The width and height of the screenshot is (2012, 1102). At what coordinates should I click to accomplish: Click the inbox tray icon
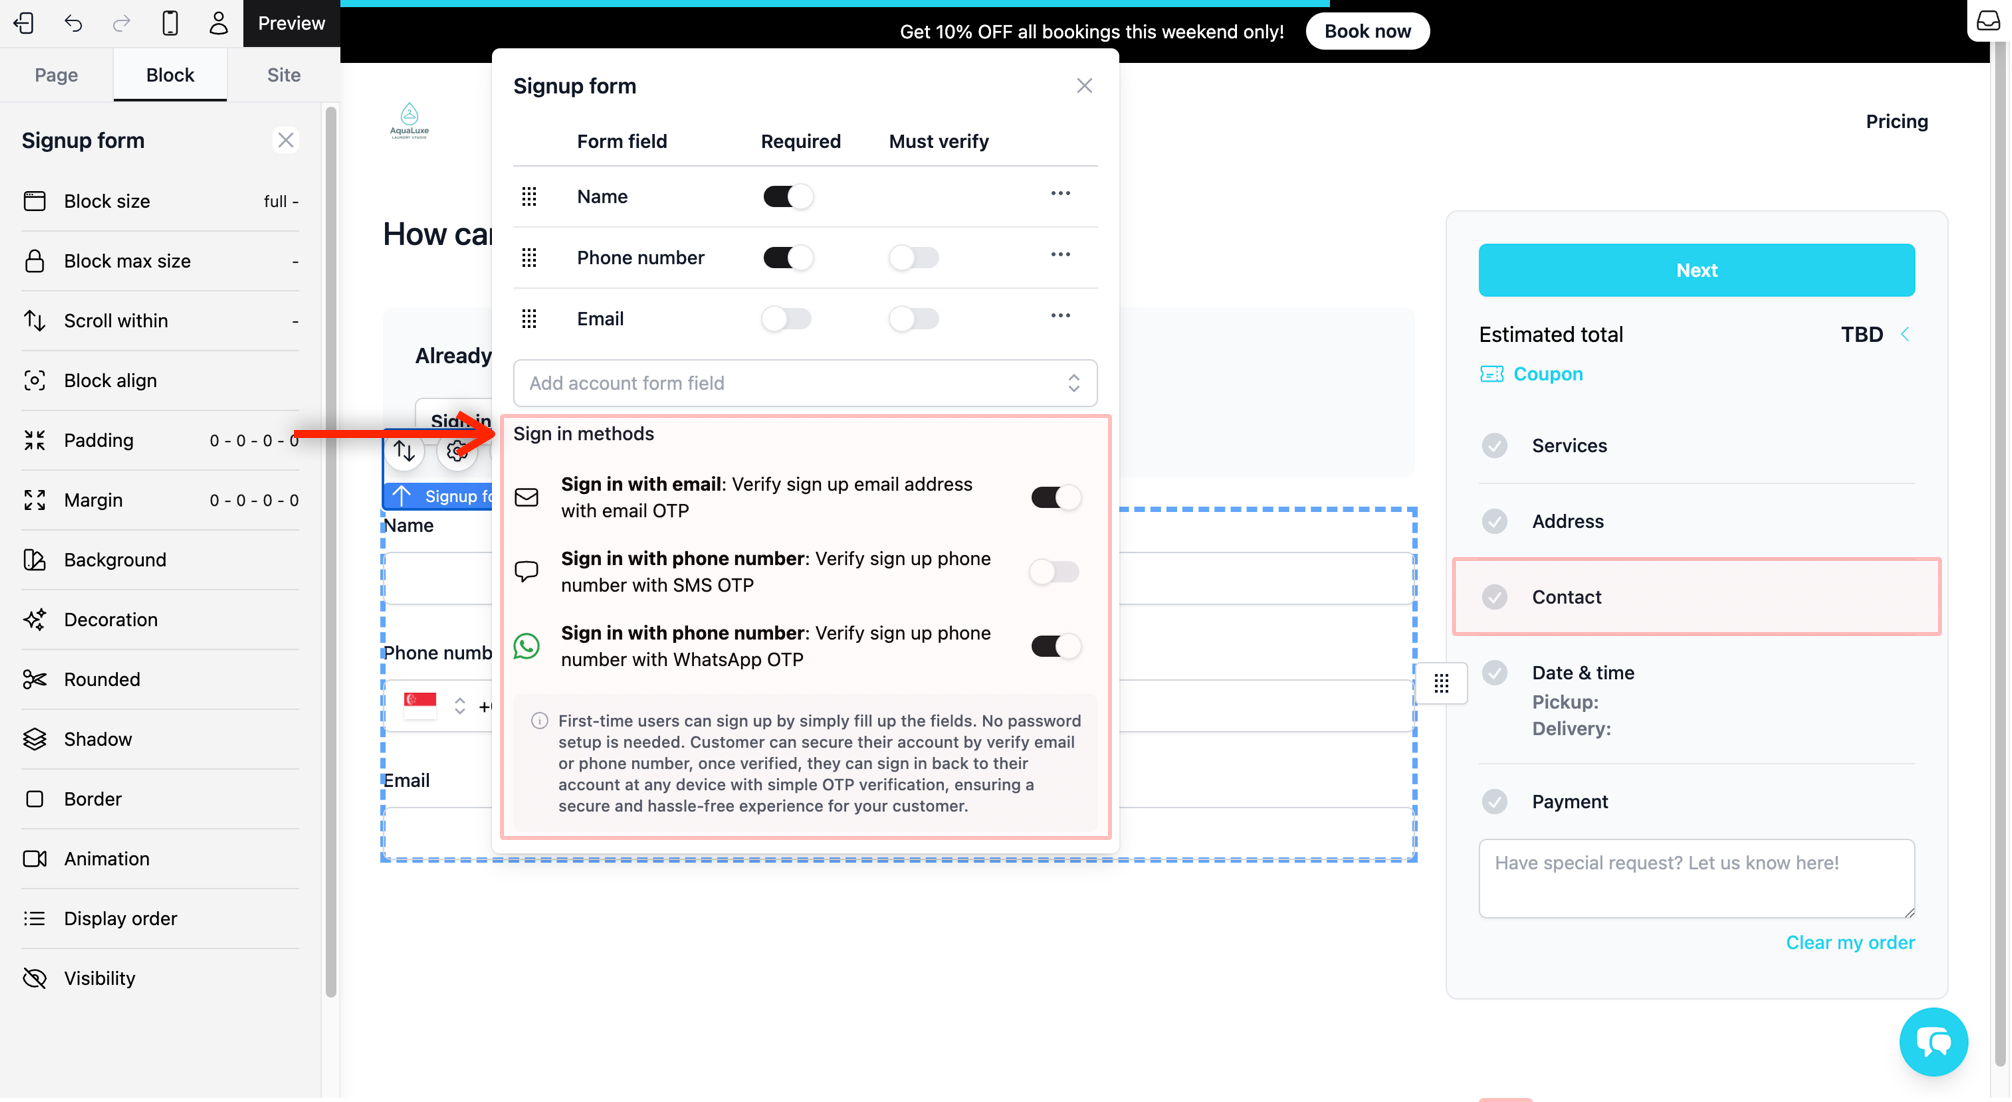click(x=1988, y=21)
